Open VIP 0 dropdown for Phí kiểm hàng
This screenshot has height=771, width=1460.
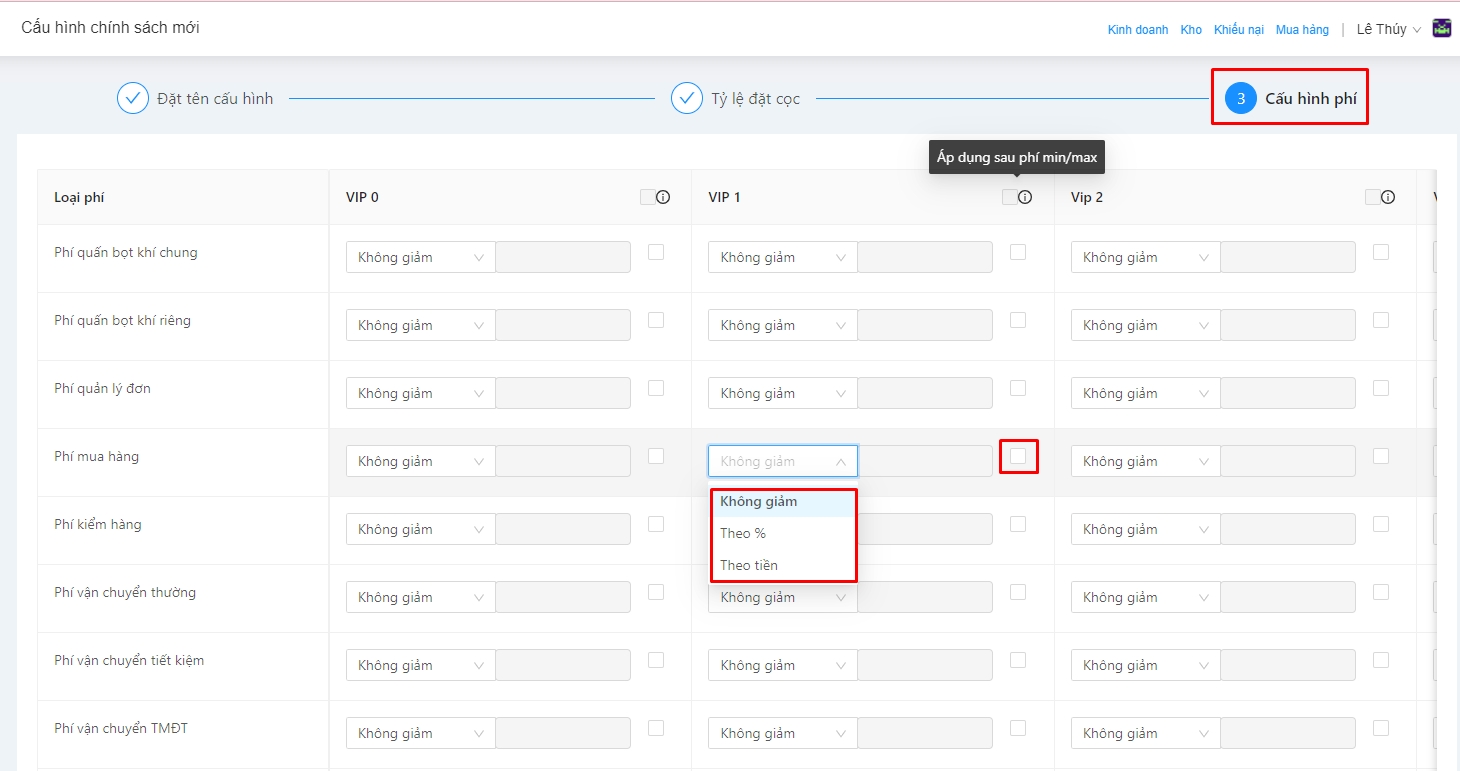pyautogui.click(x=420, y=529)
